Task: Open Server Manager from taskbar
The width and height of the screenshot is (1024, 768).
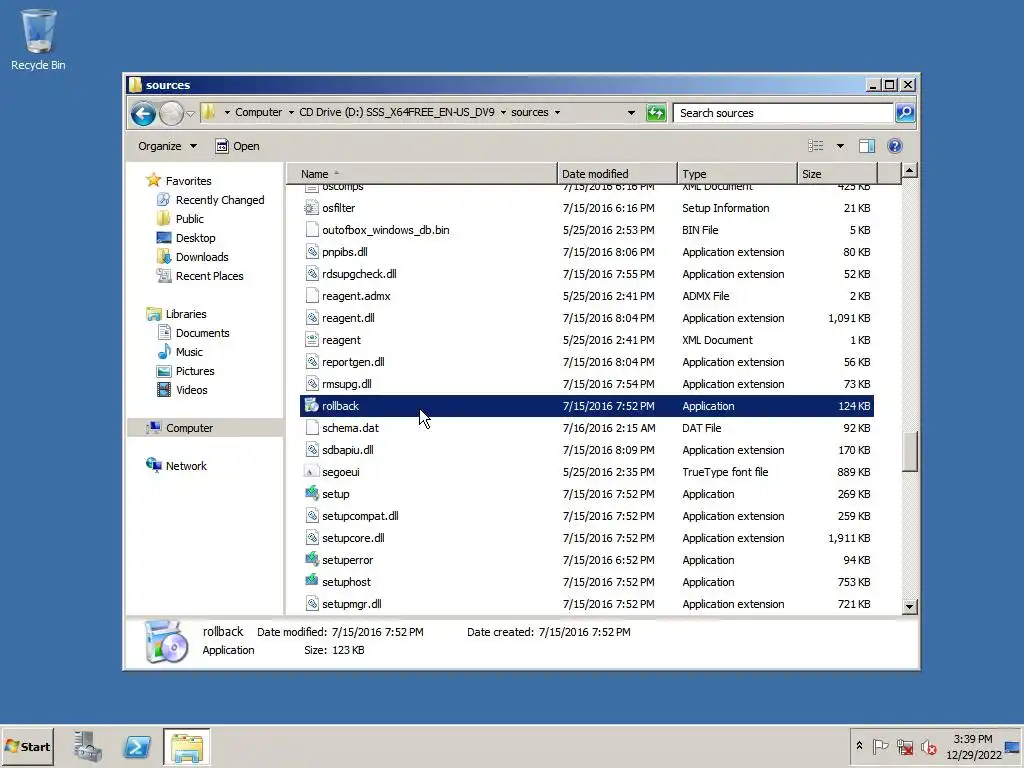Action: coord(88,746)
